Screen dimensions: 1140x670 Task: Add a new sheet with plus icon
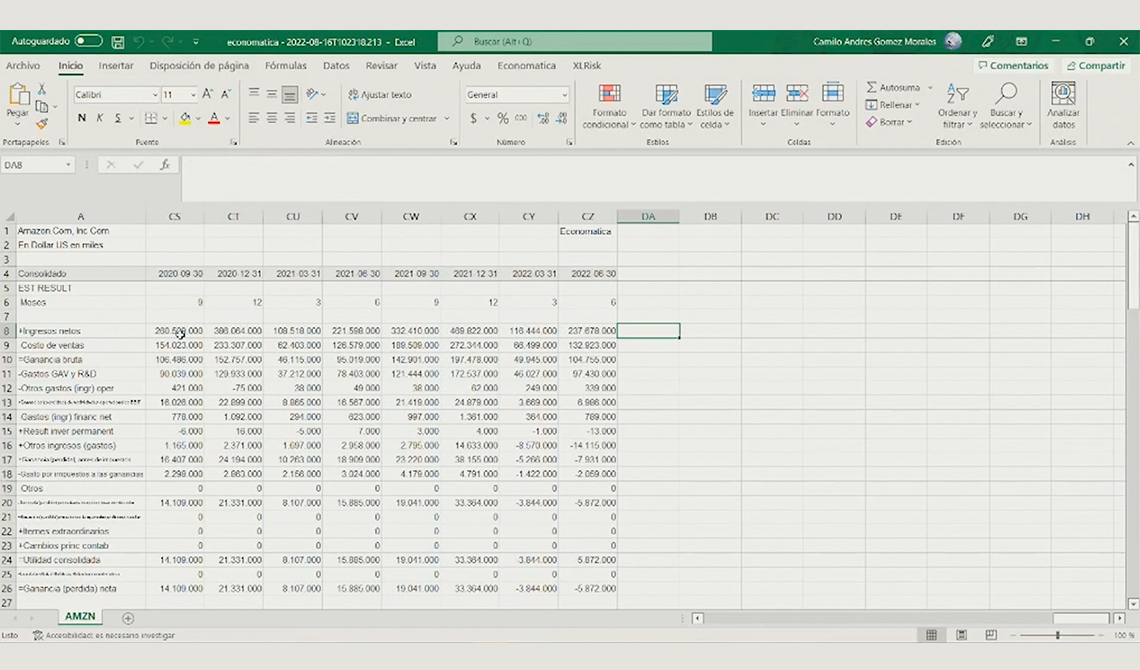pyautogui.click(x=128, y=618)
